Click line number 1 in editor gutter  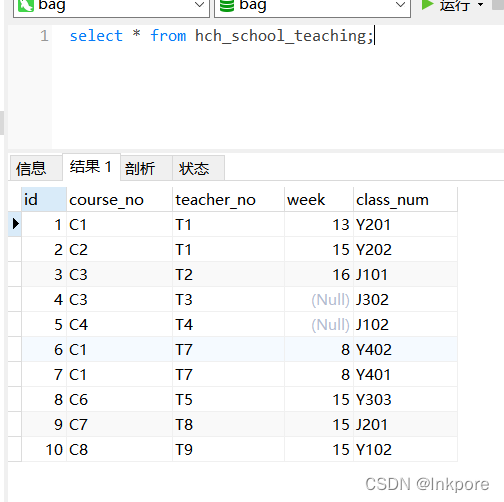tap(44, 36)
